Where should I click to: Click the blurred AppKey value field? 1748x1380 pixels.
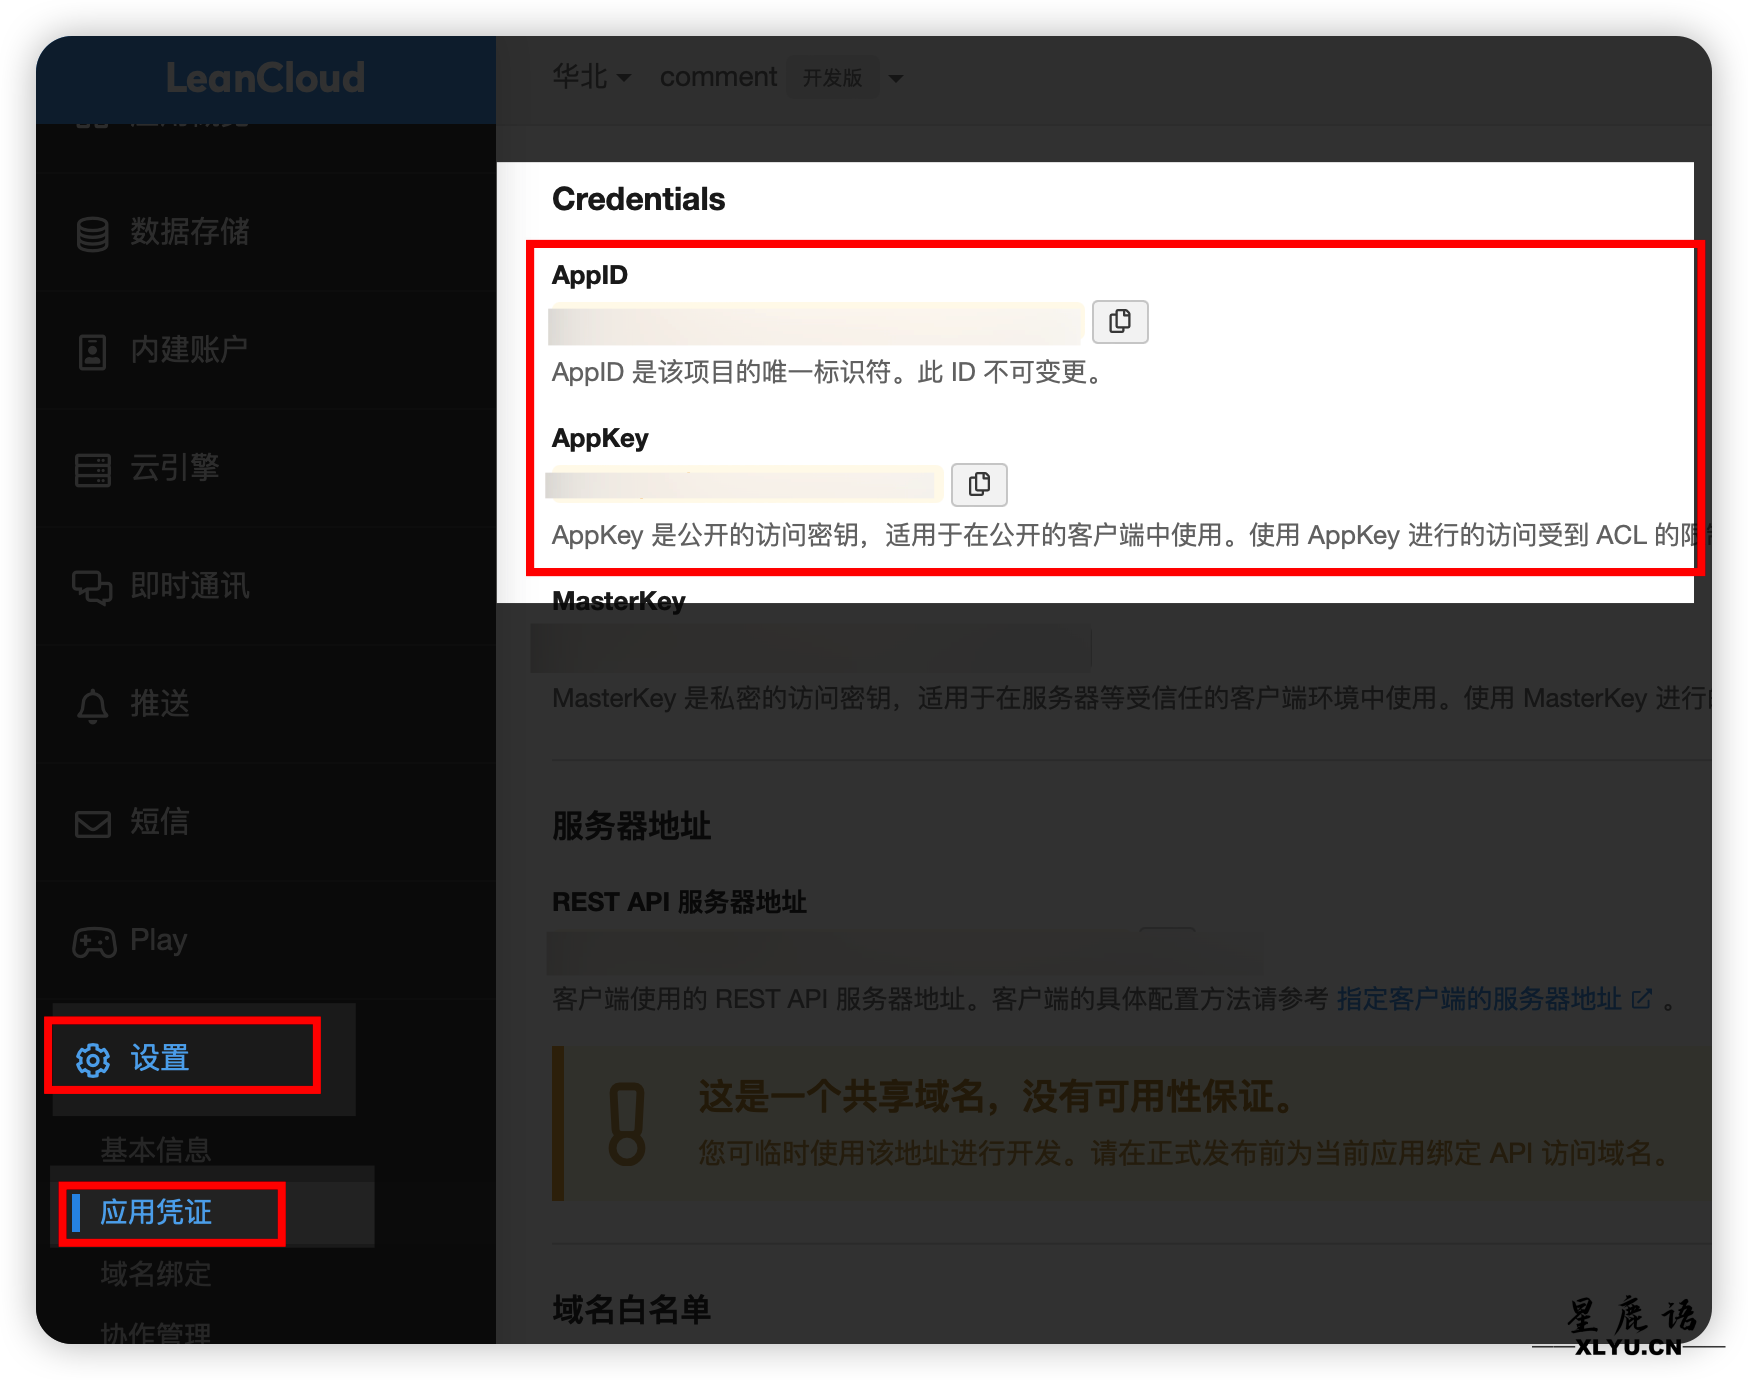(x=744, y=485)
